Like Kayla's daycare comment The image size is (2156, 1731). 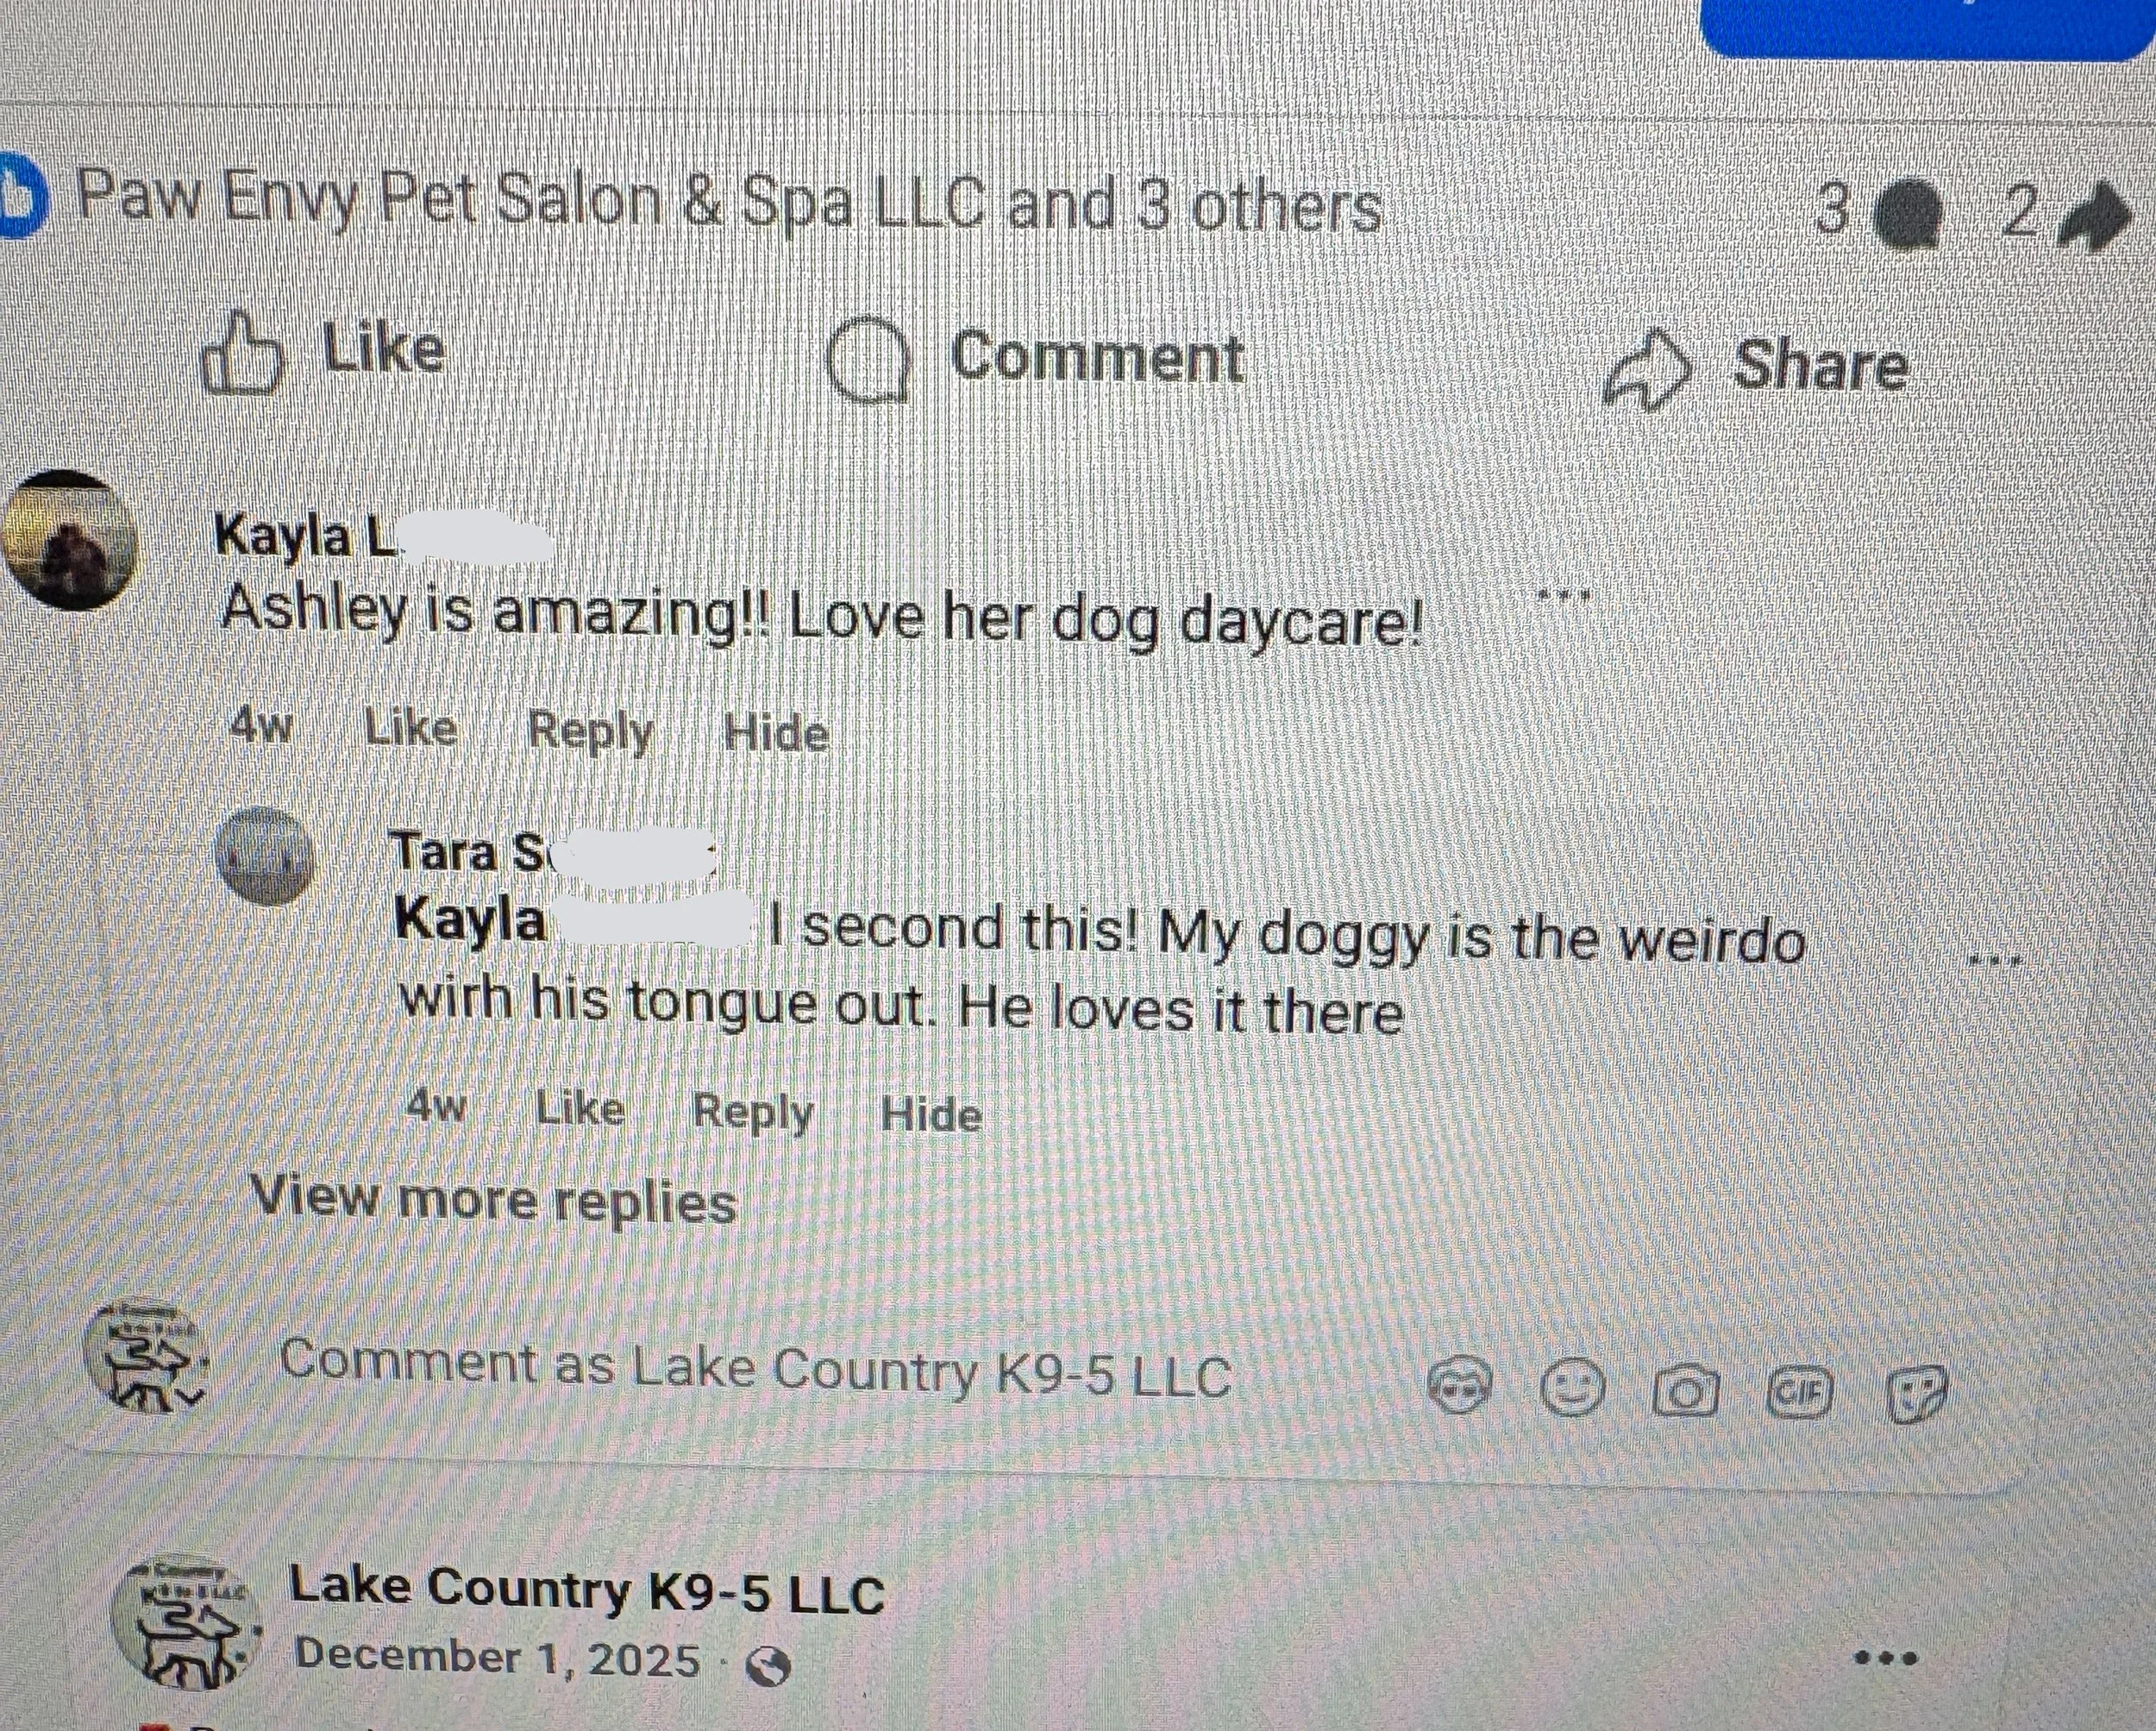tap(411, 728)
